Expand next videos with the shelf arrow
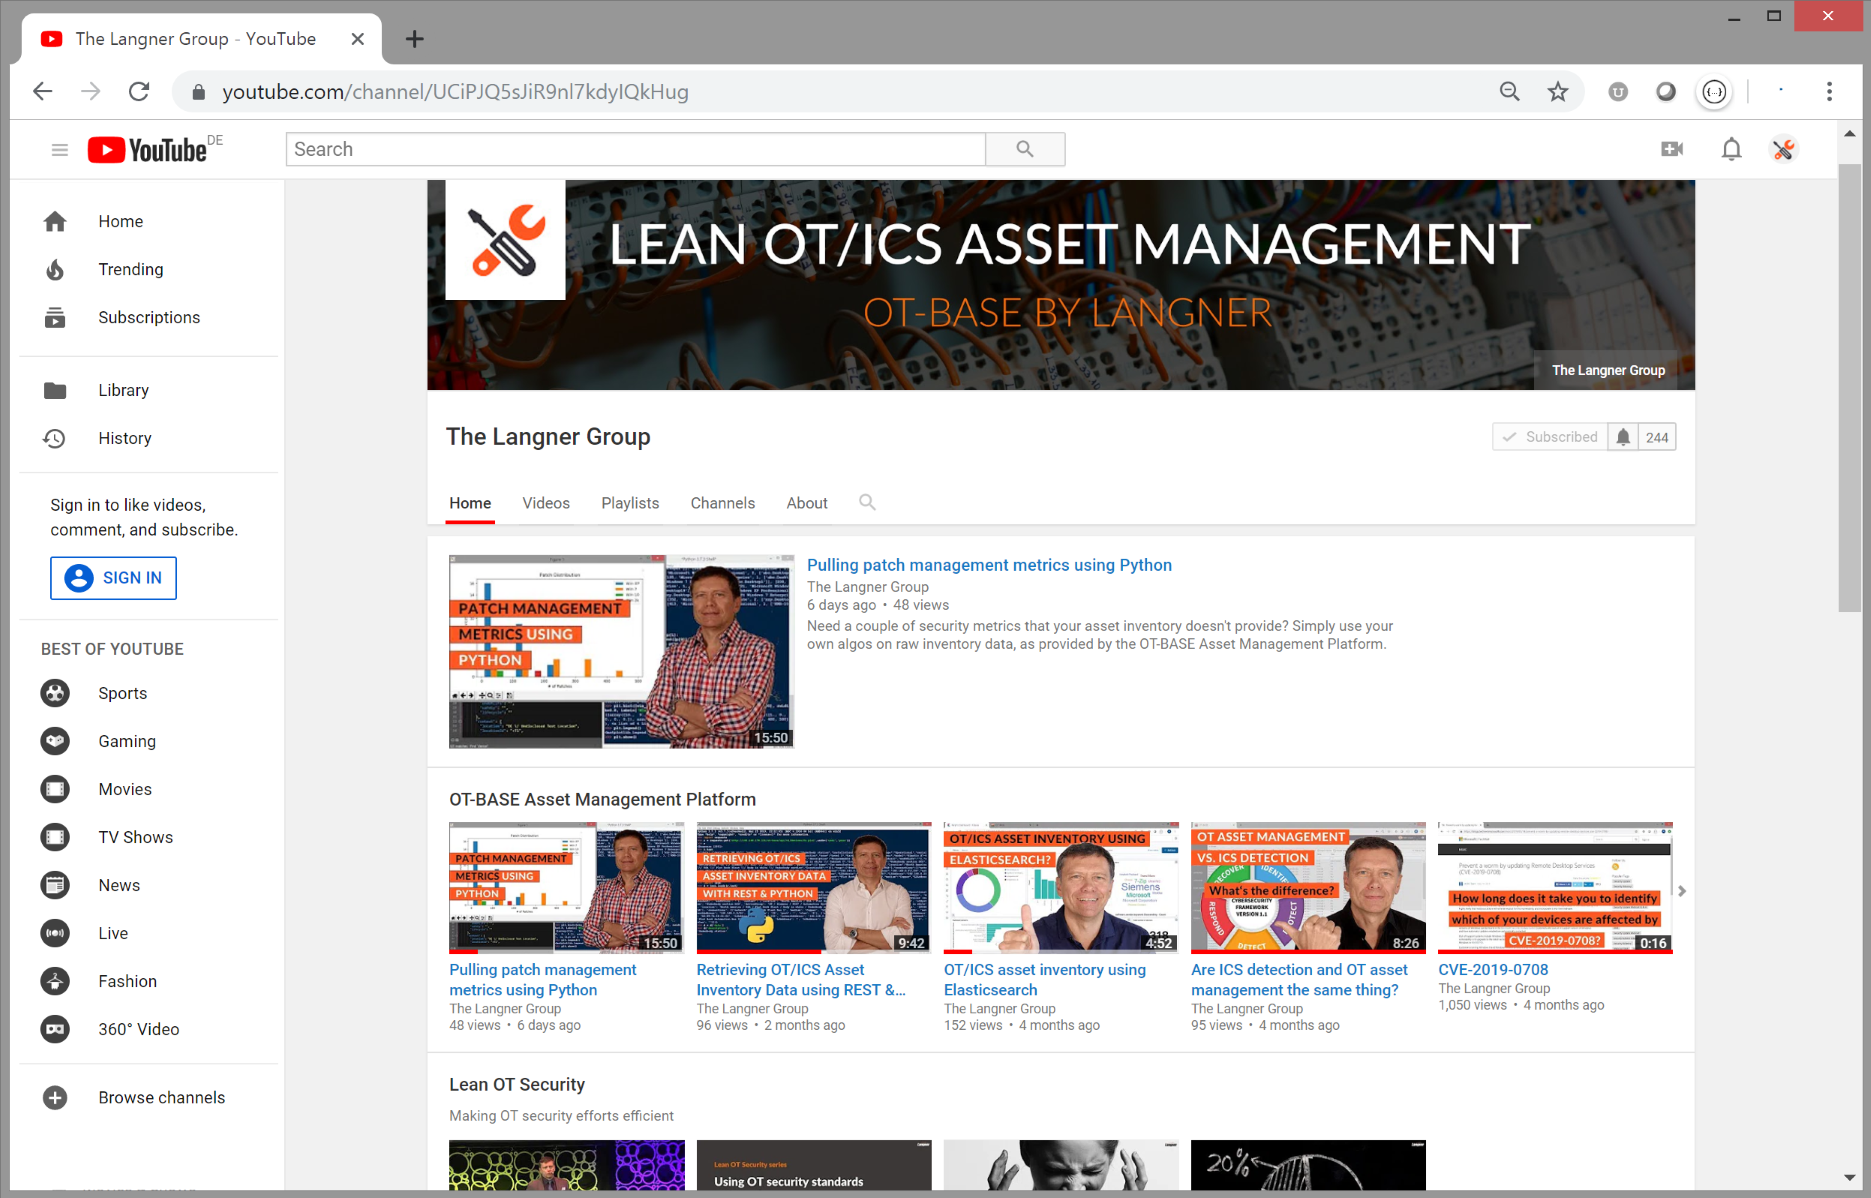The width and height of the screenshot is (1871, 1198). tap(1682, 891)
